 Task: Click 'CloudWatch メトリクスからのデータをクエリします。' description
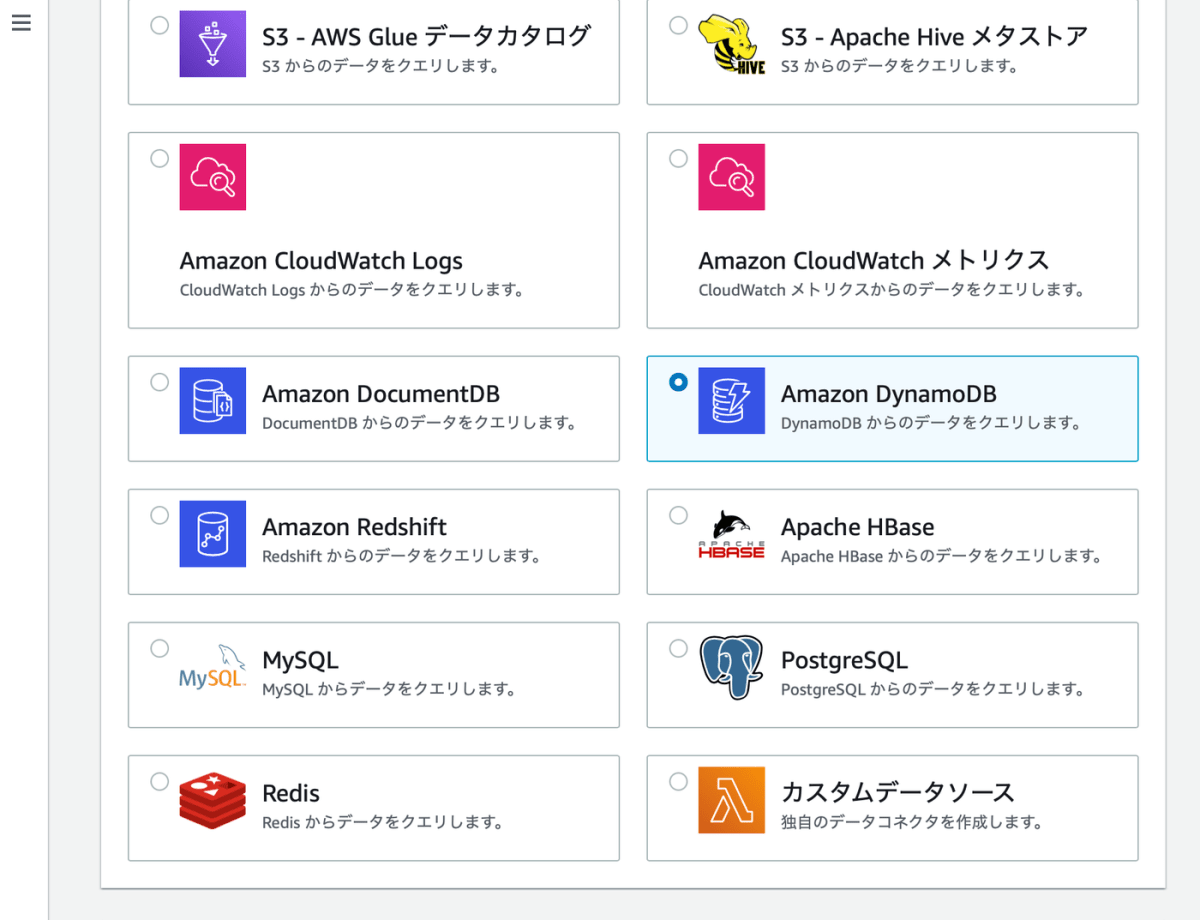click(x=892, y=290)
